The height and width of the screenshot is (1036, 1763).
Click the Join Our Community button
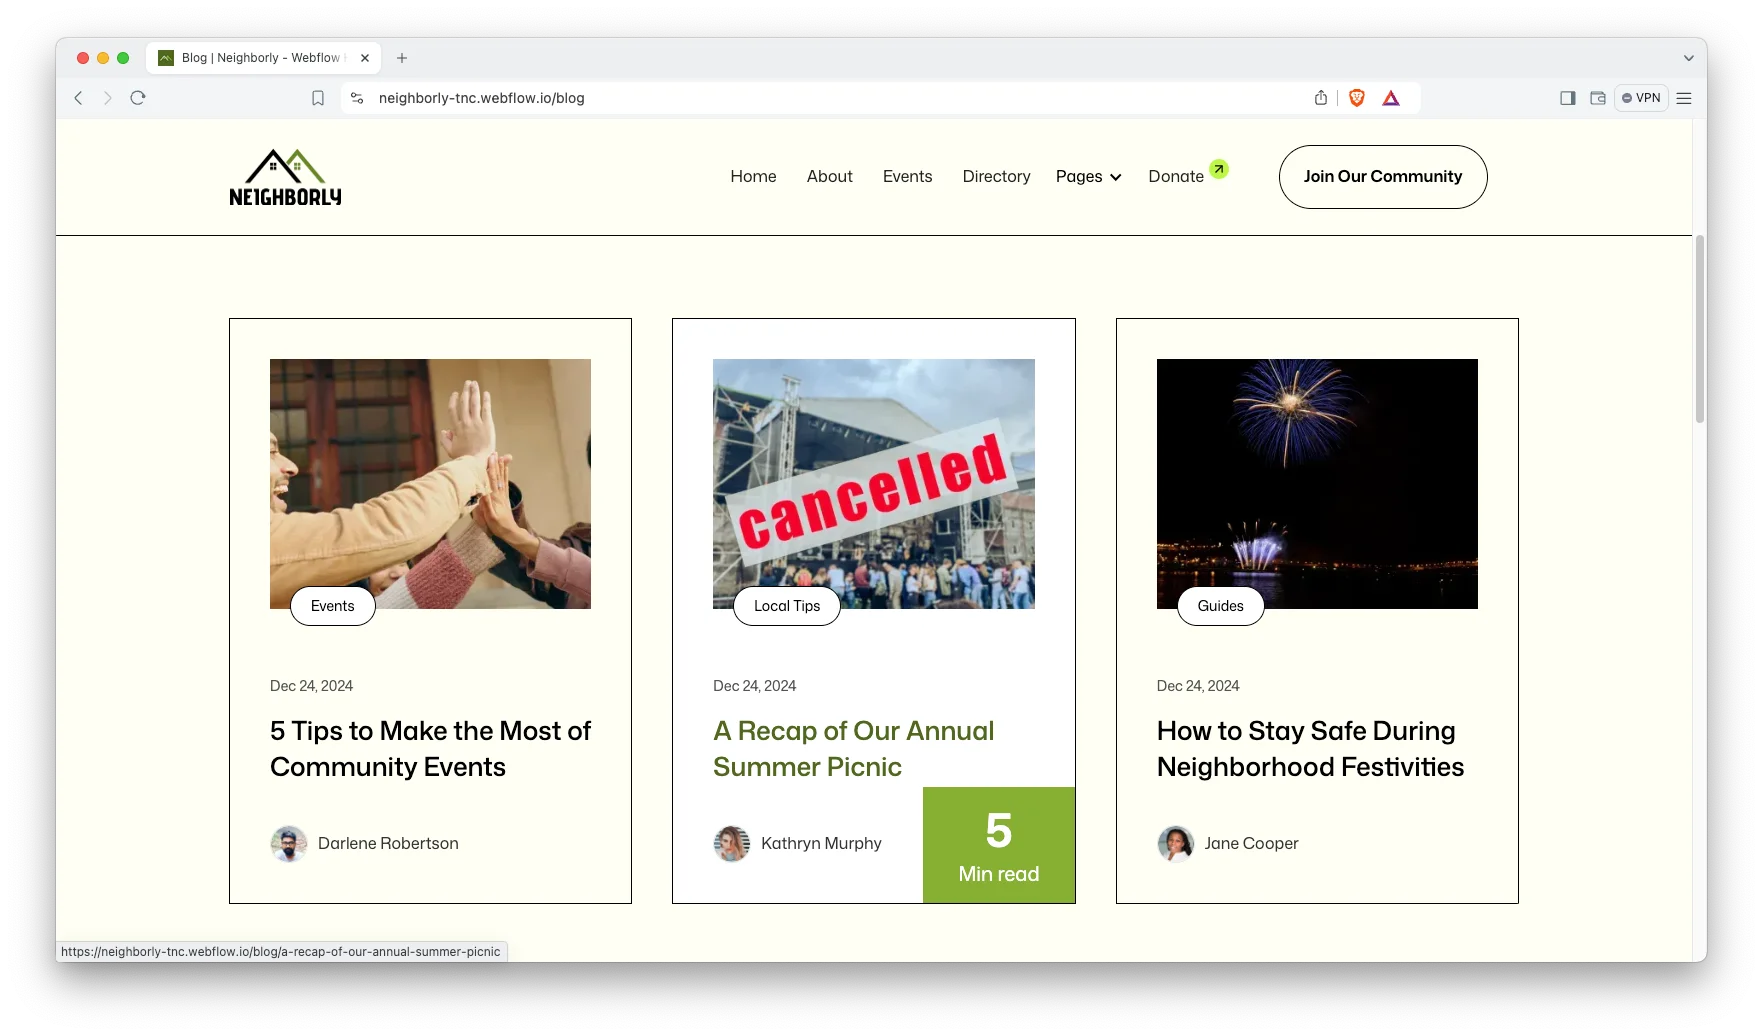pos(1382,177)
